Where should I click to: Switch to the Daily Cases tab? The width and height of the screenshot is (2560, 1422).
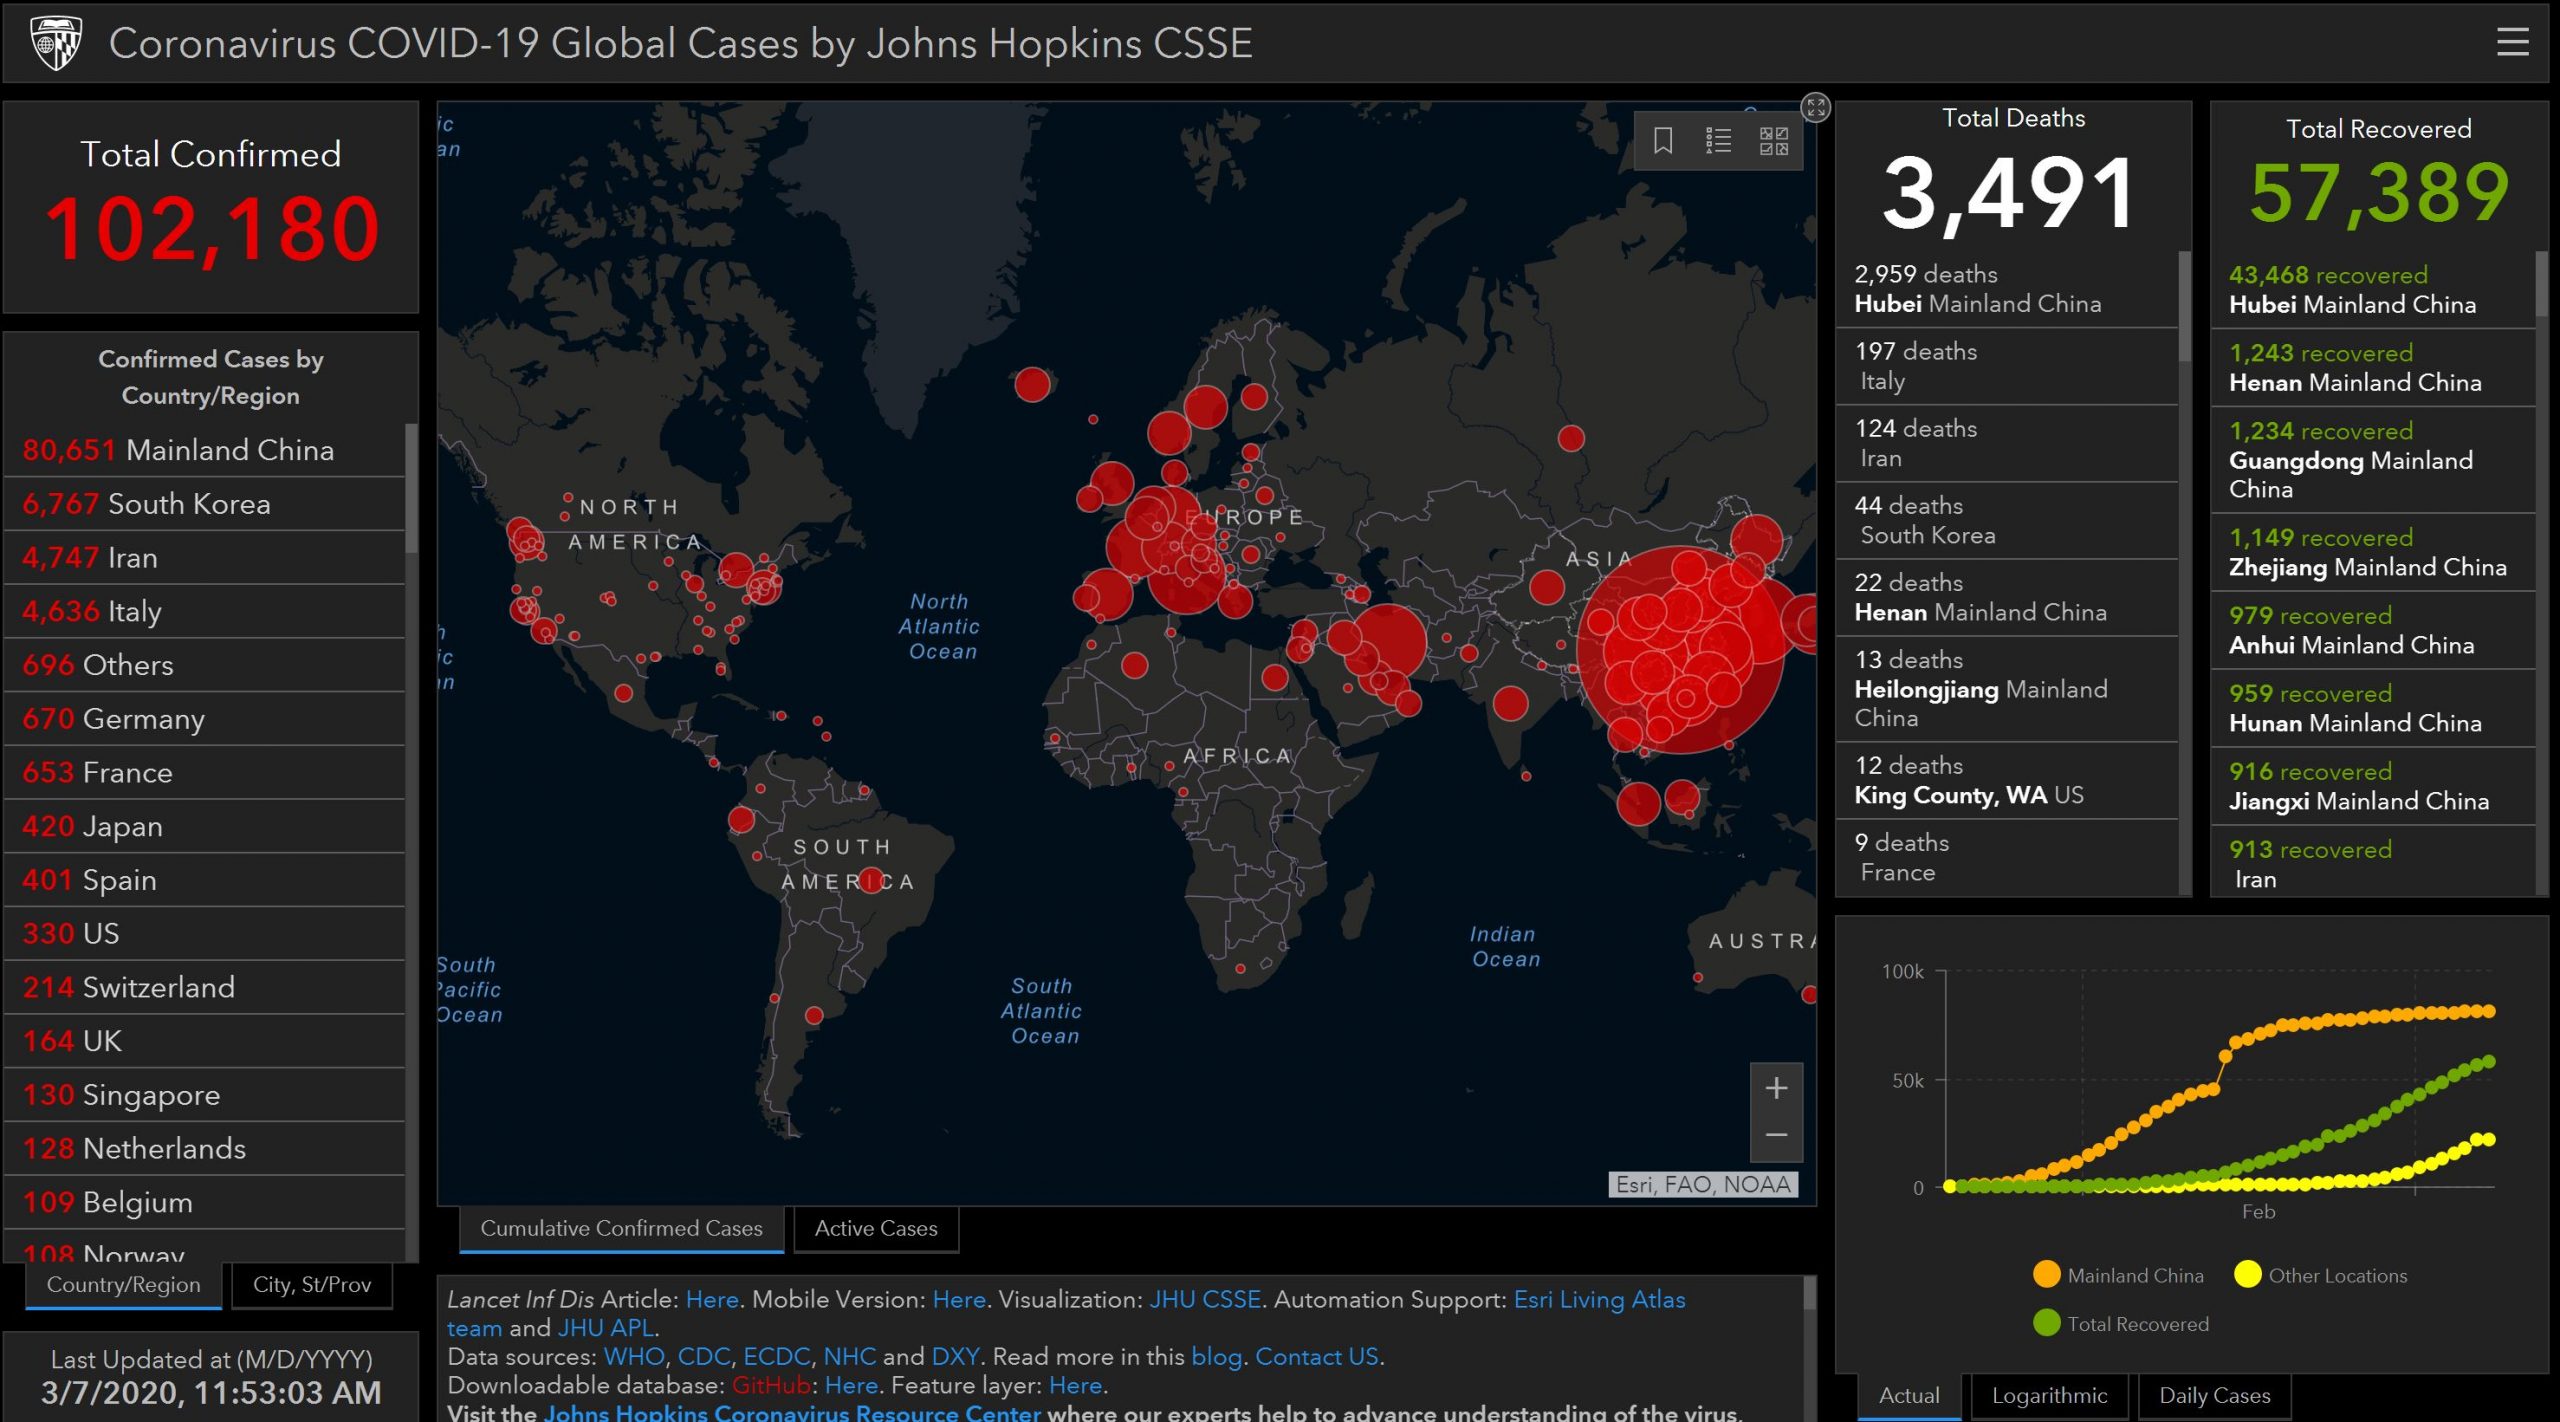2214,1395
